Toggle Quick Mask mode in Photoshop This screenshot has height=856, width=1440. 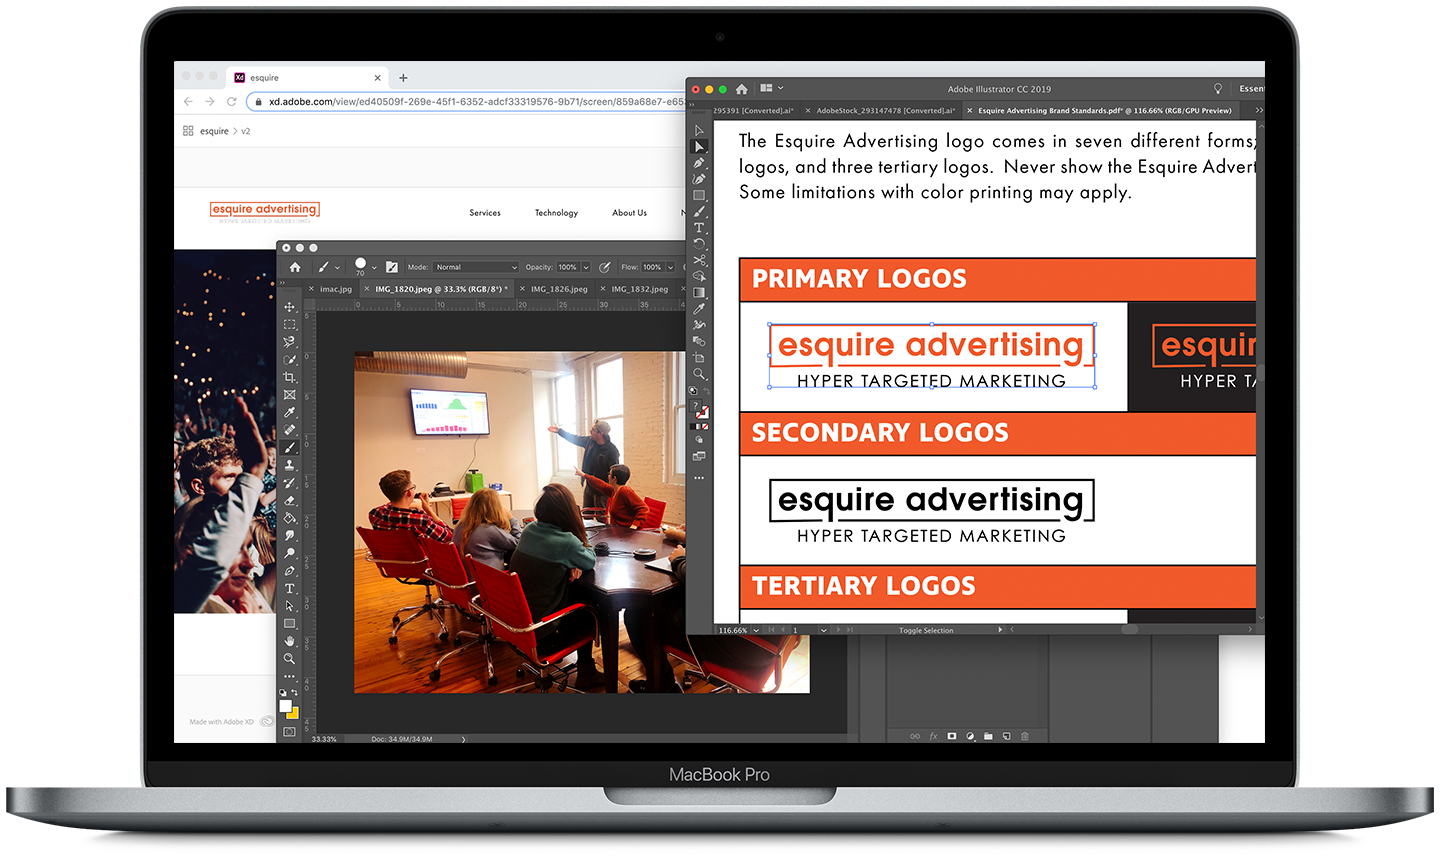(289, 732)
